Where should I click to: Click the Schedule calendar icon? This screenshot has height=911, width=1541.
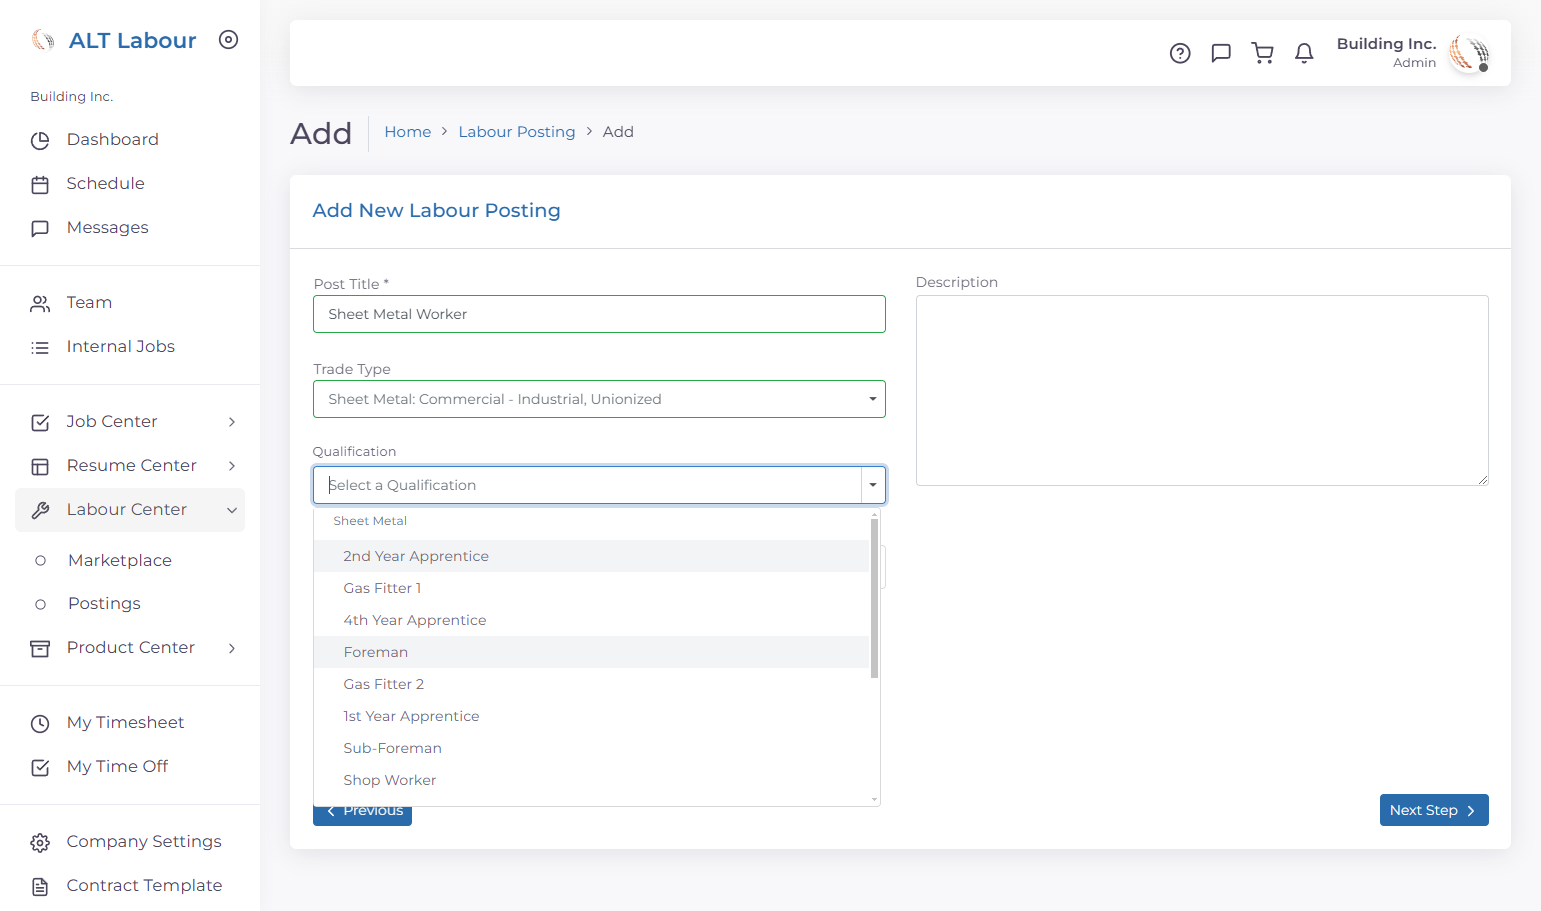click(x=40, y=185)
